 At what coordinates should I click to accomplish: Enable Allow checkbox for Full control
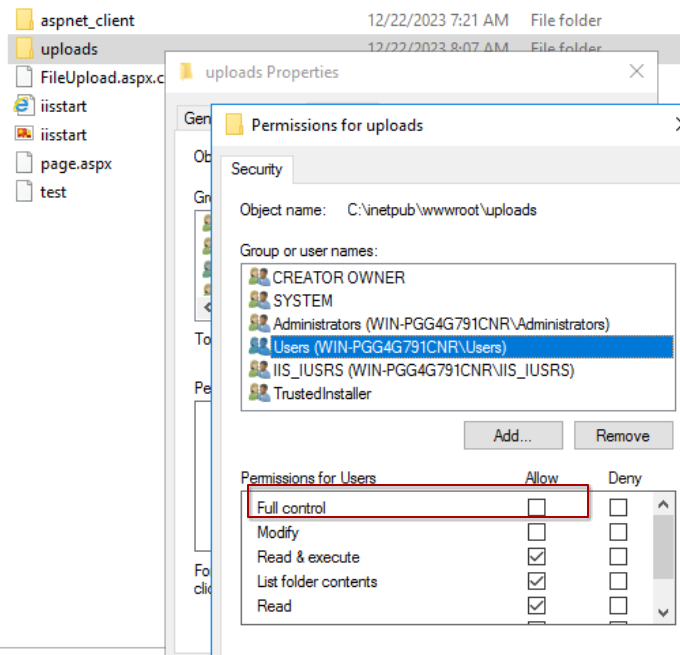tap(537, 508)
